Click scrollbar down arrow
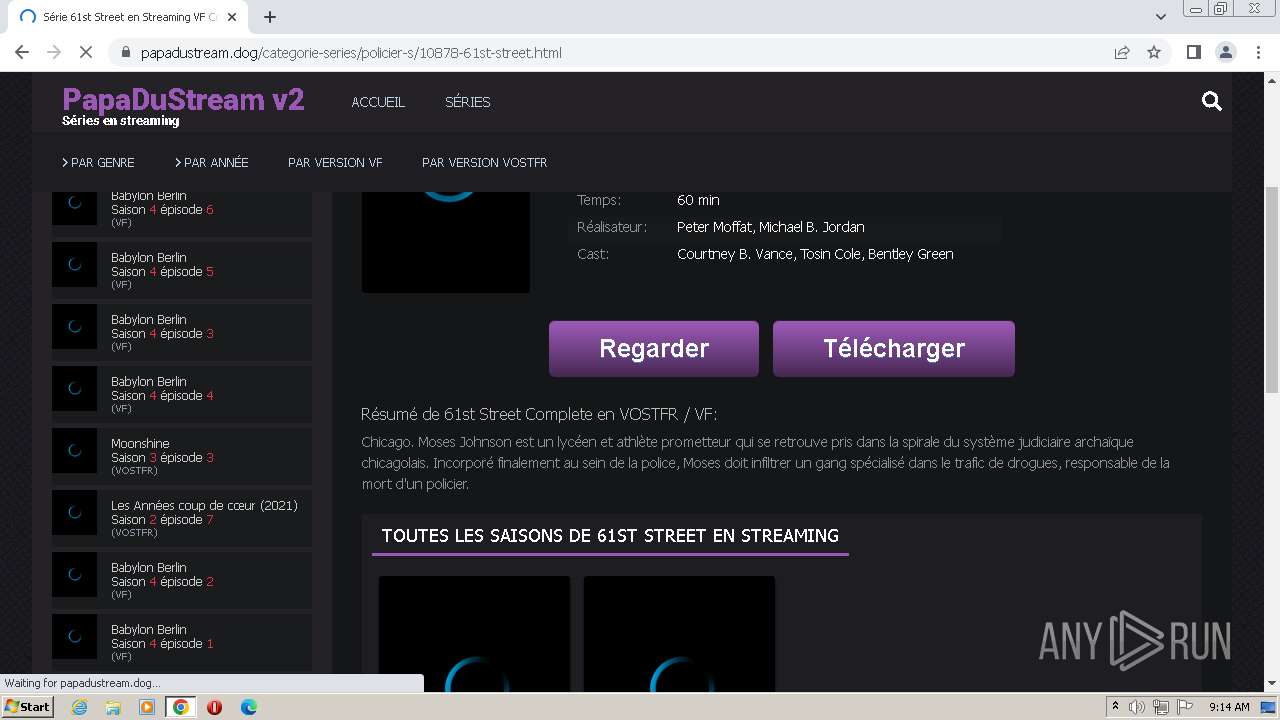This screenshot has height=720, width=1280. tap(1272, 684)
